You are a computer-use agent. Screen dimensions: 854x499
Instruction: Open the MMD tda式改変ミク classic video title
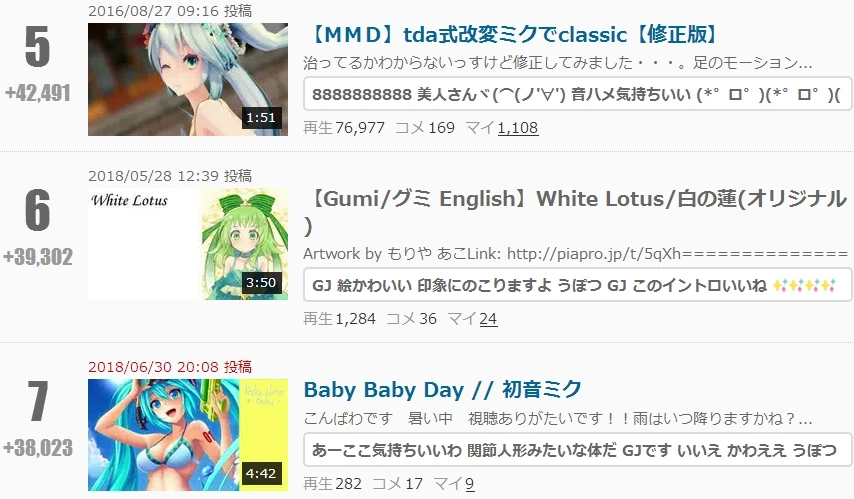pyautogui.click(x=511, y=35)
